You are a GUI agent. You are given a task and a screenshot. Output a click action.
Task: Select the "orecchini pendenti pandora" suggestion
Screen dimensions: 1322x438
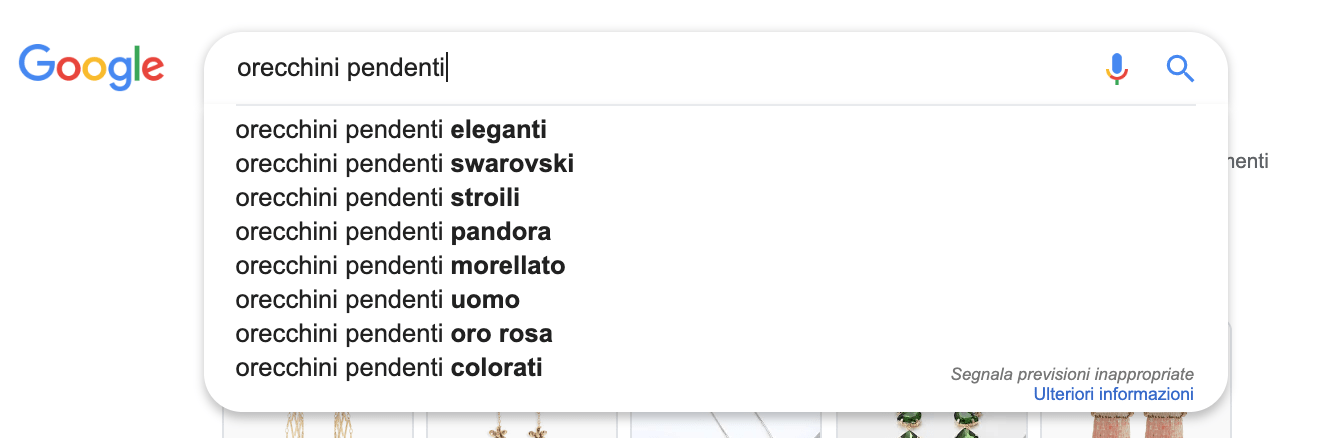click(x=393, y=232)
